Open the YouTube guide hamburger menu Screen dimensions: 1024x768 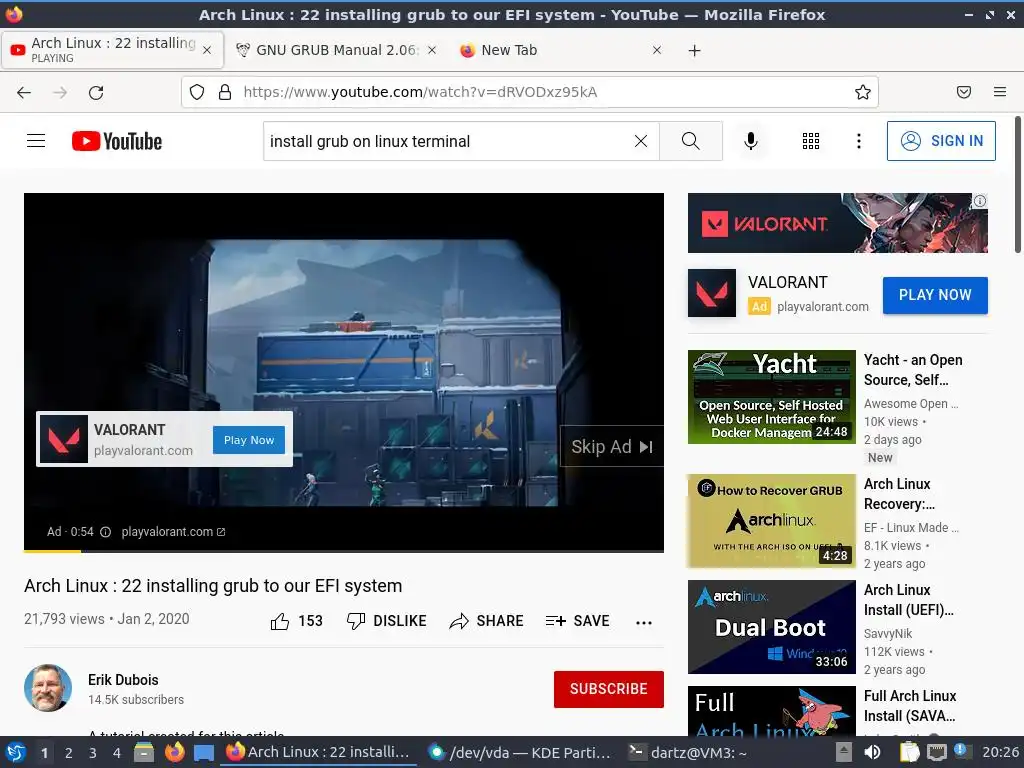point(36,141)
